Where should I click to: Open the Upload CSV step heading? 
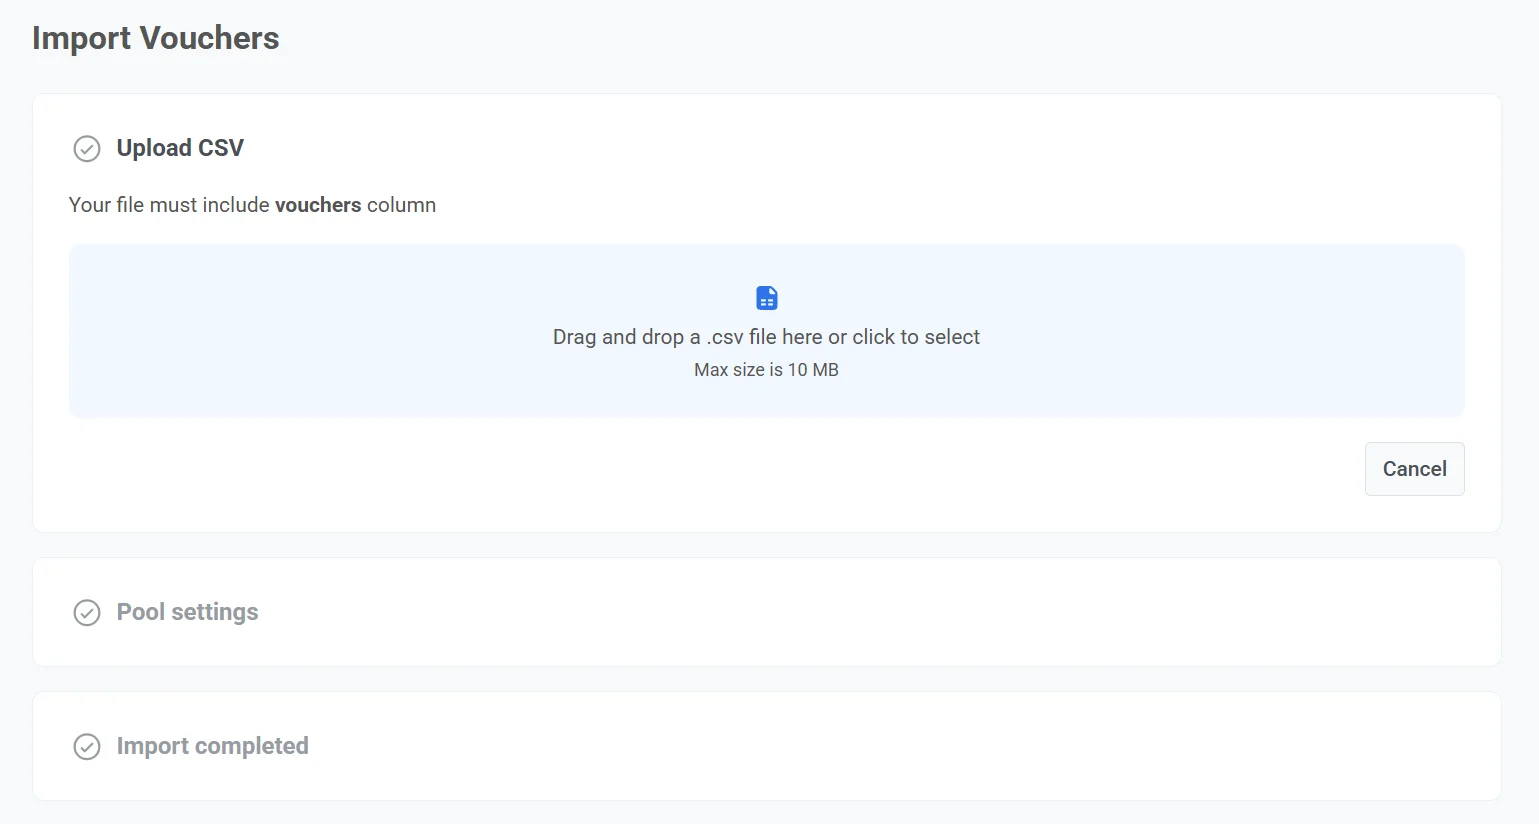[x=180, y=148]
